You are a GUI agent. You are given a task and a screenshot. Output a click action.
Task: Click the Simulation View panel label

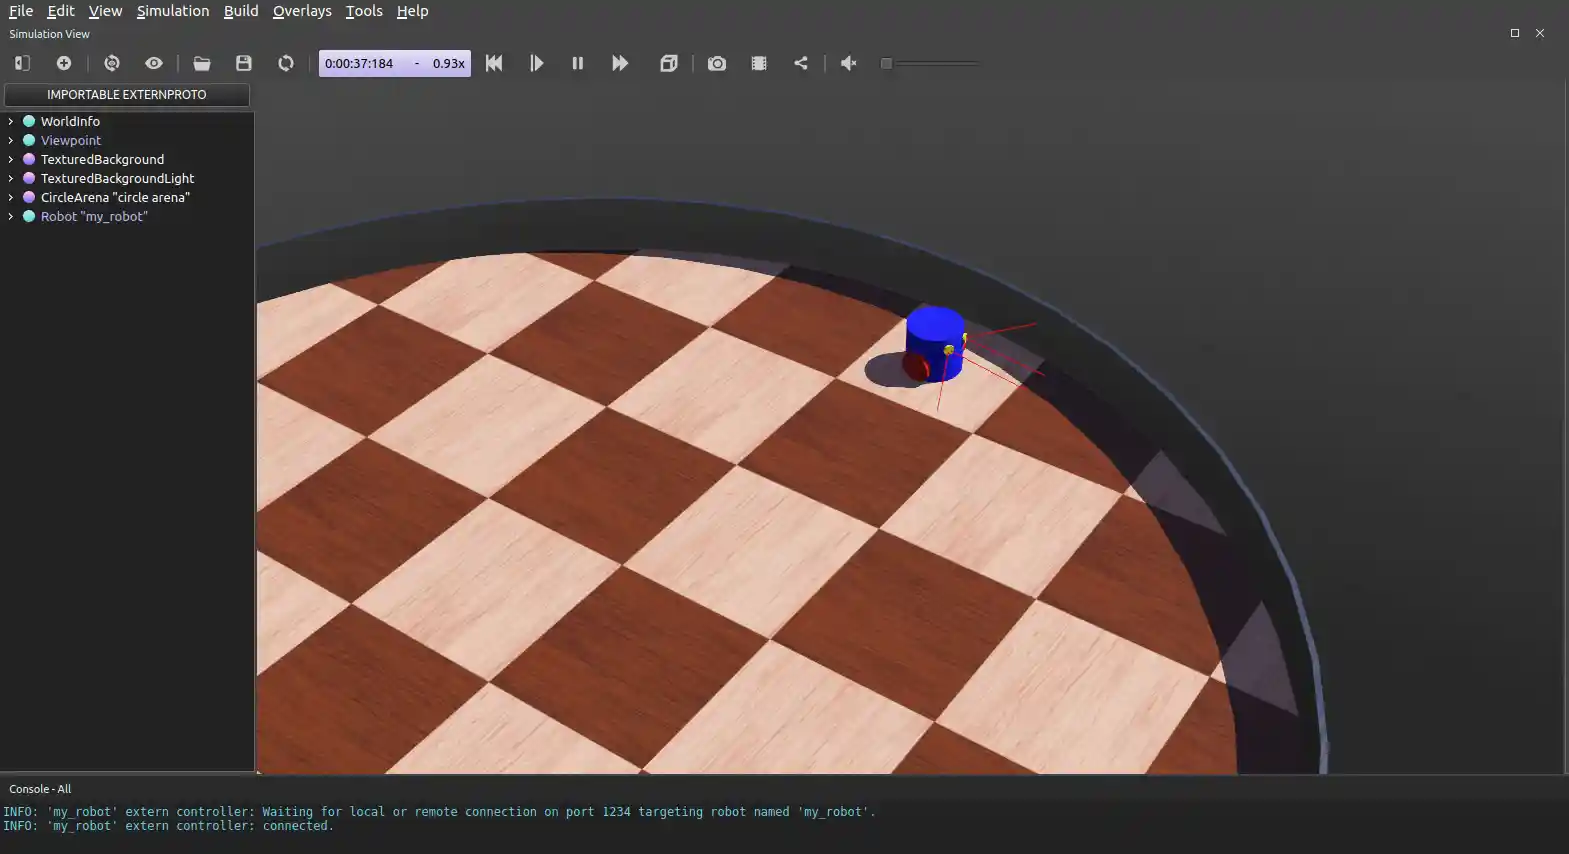tap(49, 34)
